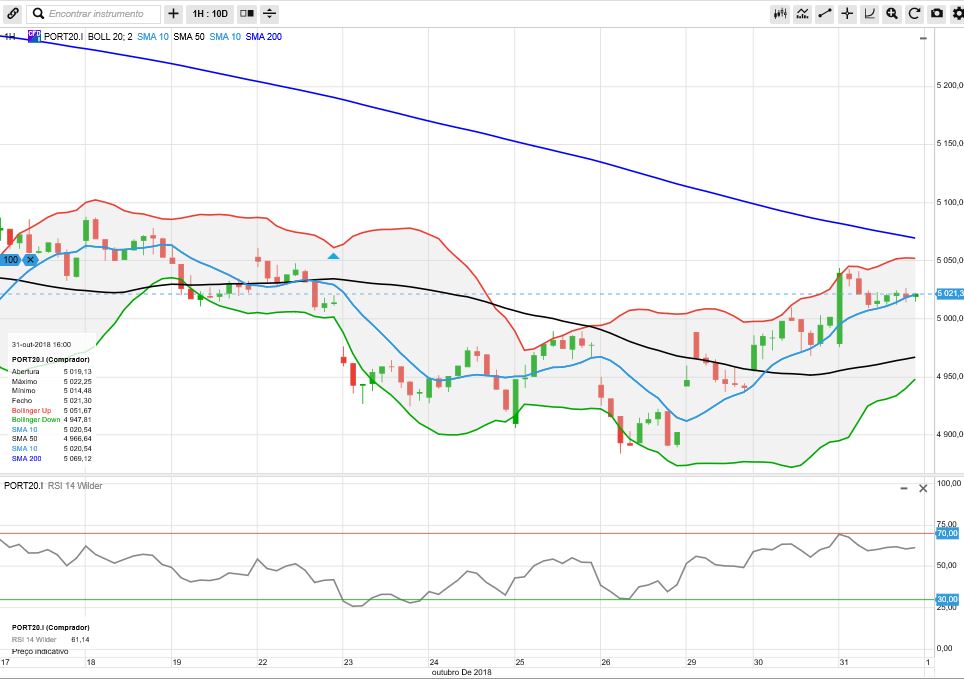Remove the 100 marker with its X
964x679 pixels.
pyautogui.click(x=30, y=260)
